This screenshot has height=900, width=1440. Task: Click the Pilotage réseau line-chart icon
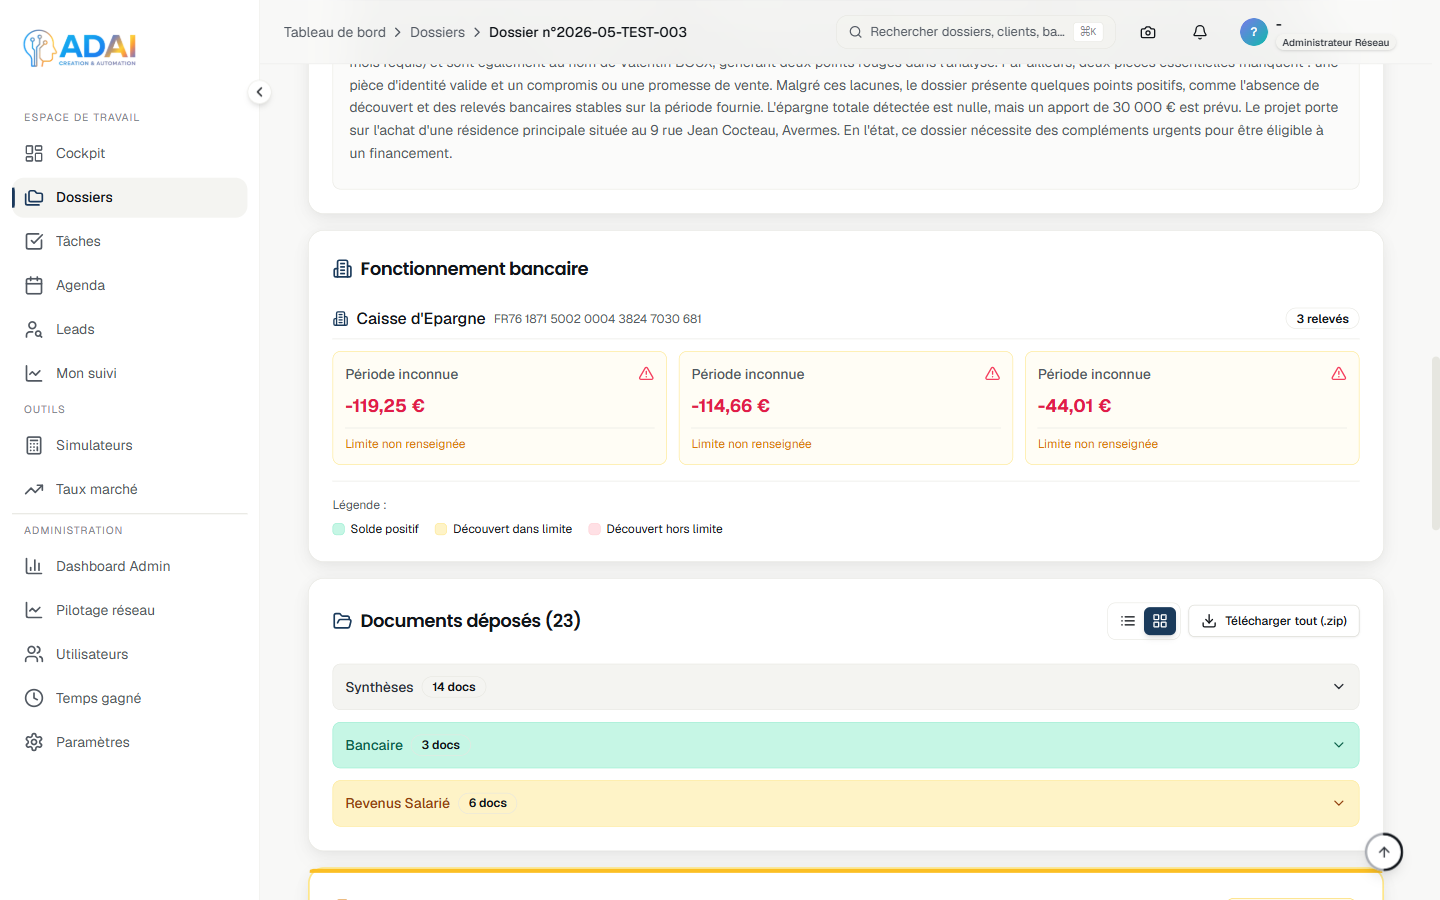click(x=34, y=610)
